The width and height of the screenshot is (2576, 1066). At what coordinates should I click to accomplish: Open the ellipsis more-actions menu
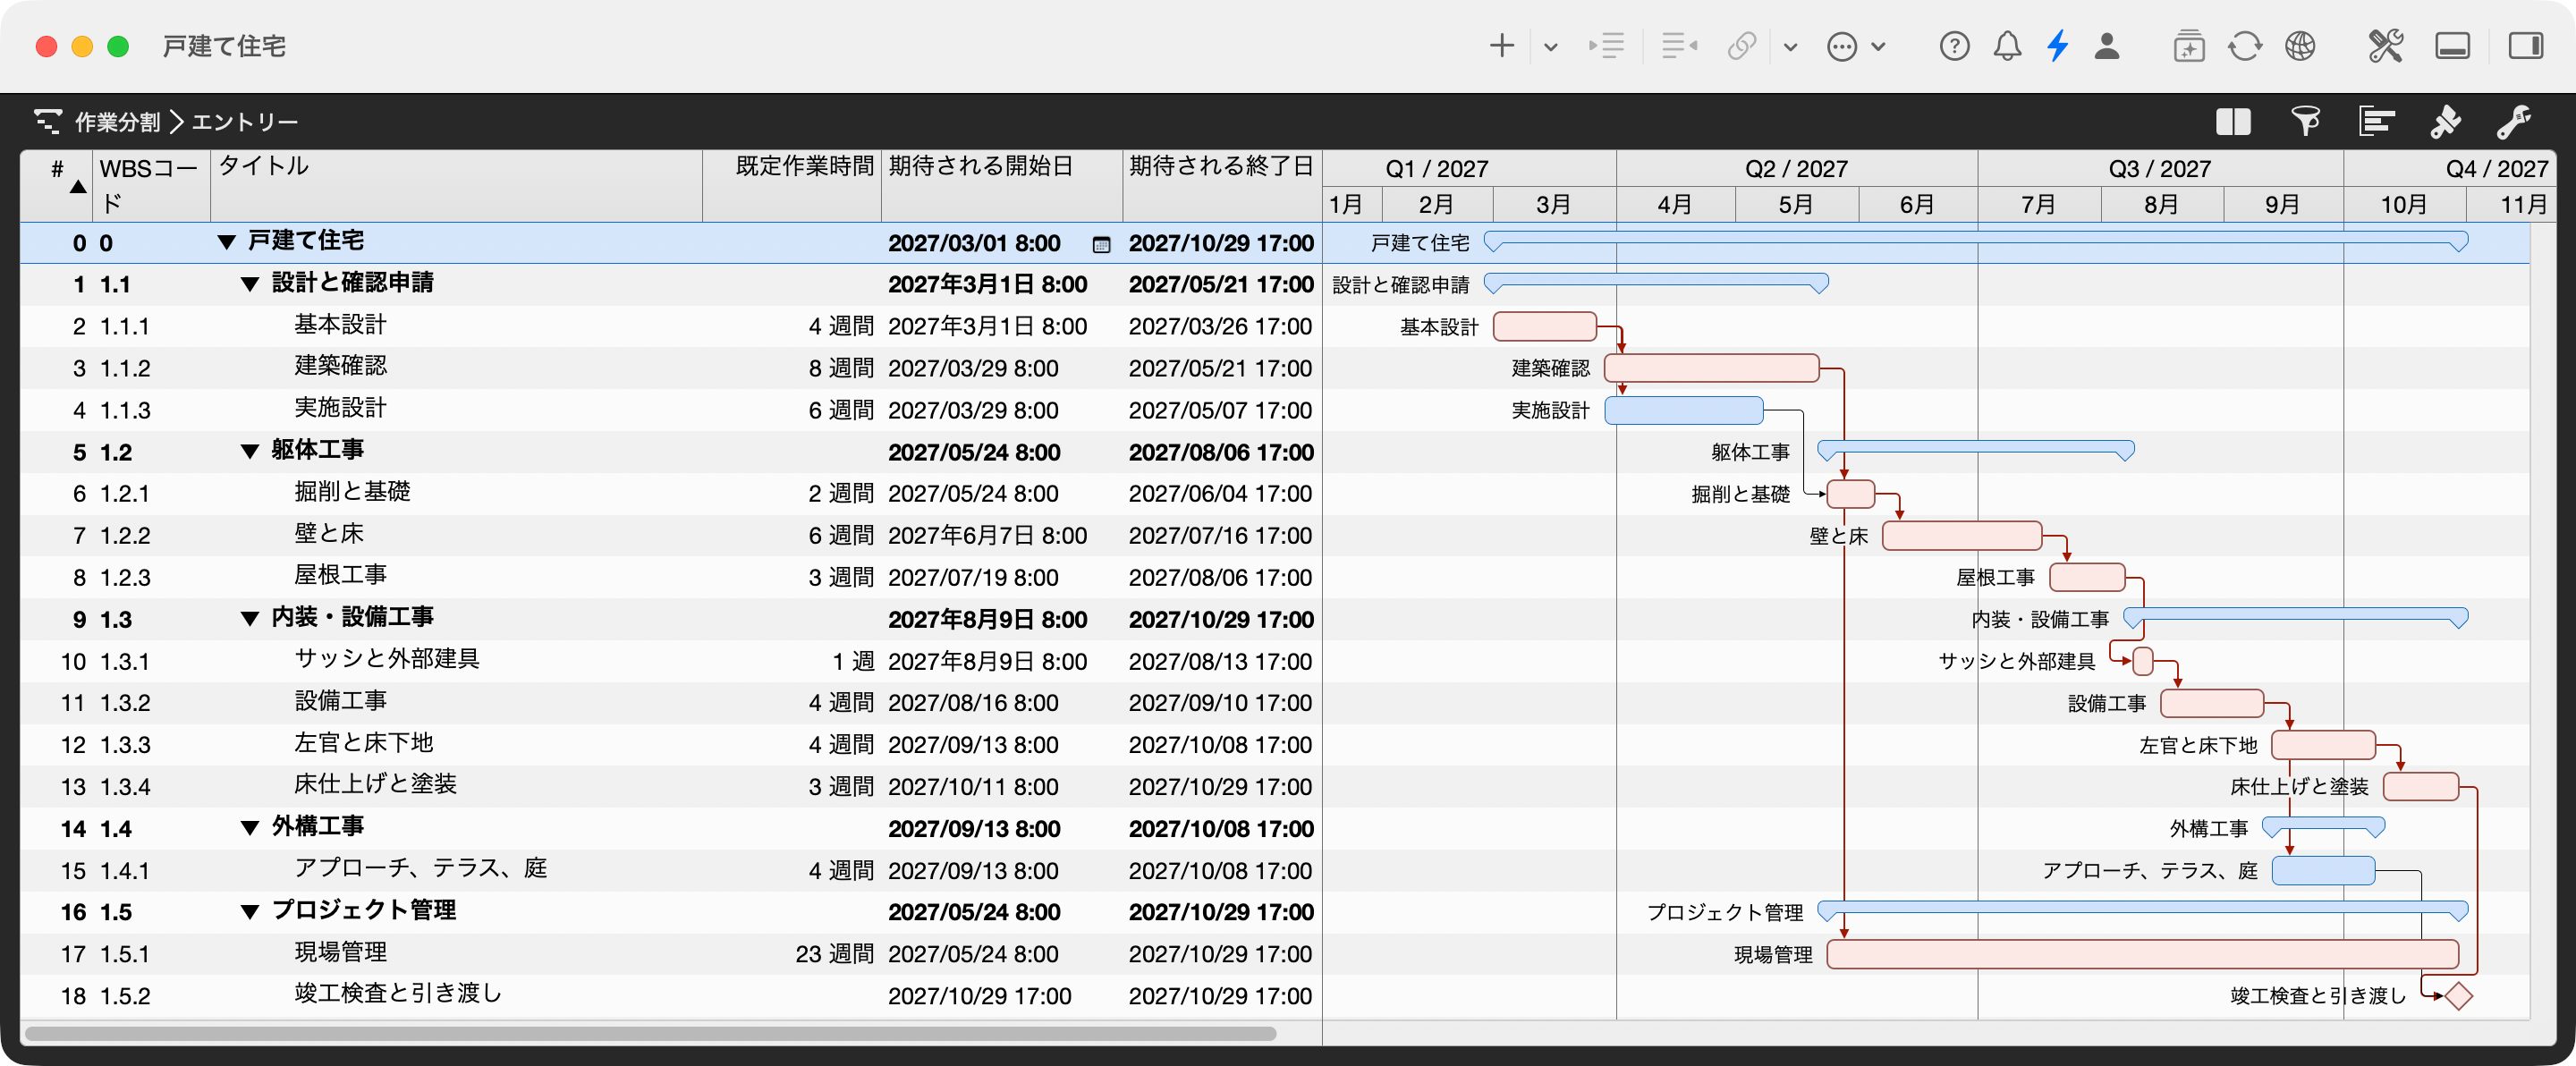pos(1842,47)
